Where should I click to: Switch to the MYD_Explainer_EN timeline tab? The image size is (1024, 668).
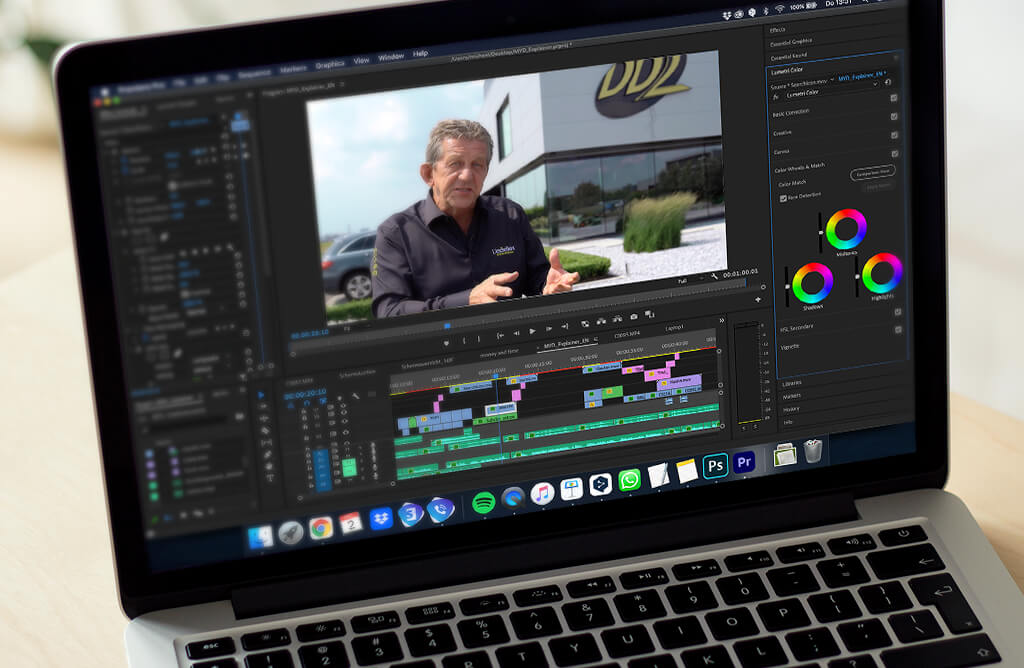pos(567,342)
